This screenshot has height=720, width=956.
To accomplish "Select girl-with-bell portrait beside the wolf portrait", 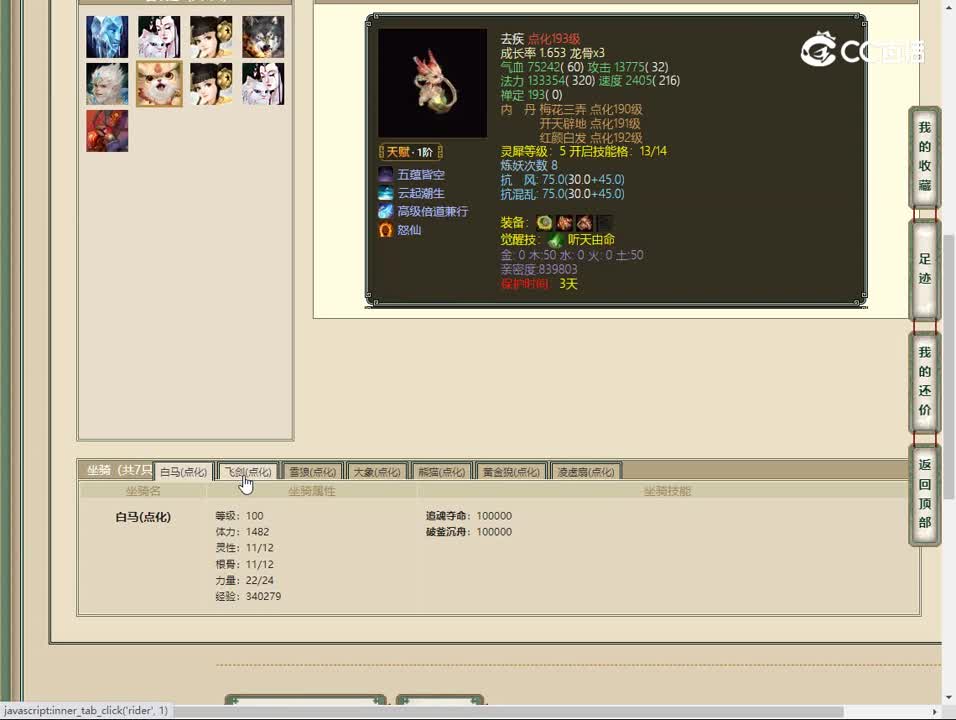I will pos(211,37).
